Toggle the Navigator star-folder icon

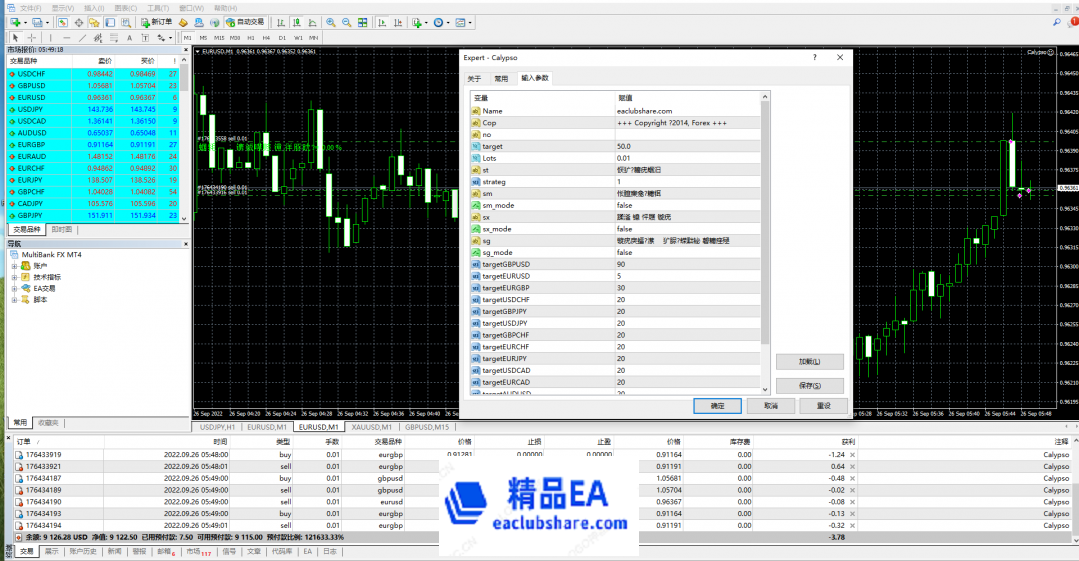pyautogui.click(x=94, y=23)
